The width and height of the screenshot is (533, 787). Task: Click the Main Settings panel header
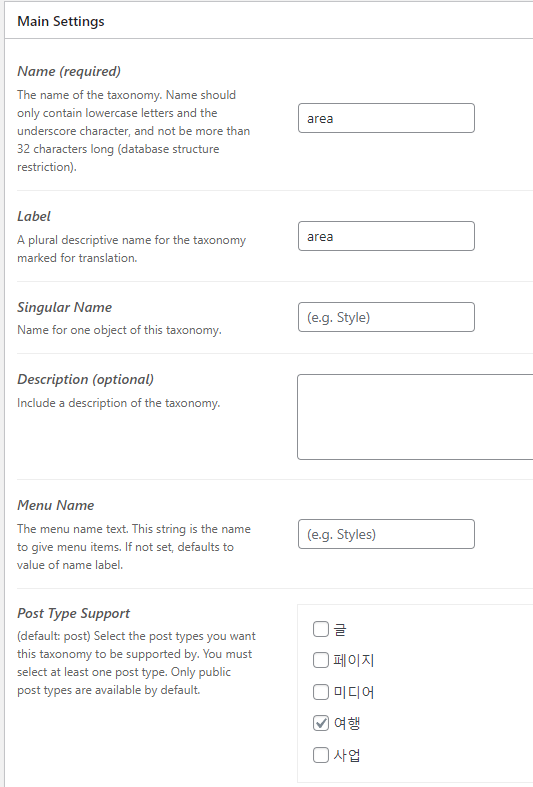pyautogui.click(x=269, y=21)
